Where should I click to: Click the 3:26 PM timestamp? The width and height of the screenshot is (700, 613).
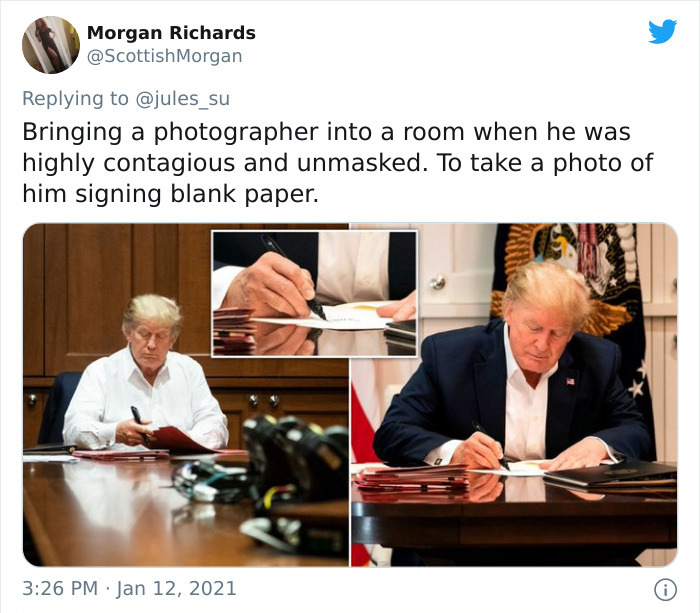point(60,588)
